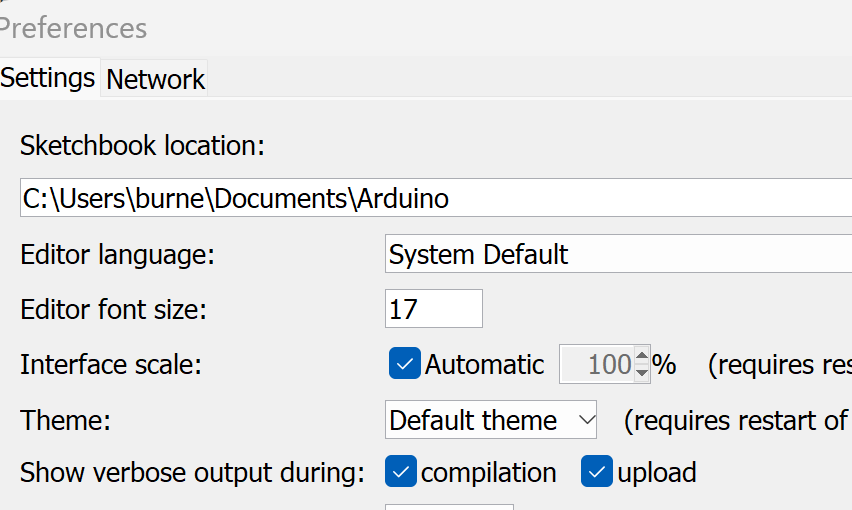Click the "Sketchbook location:" label
852x510 pixels.
[x=142, y=146]
